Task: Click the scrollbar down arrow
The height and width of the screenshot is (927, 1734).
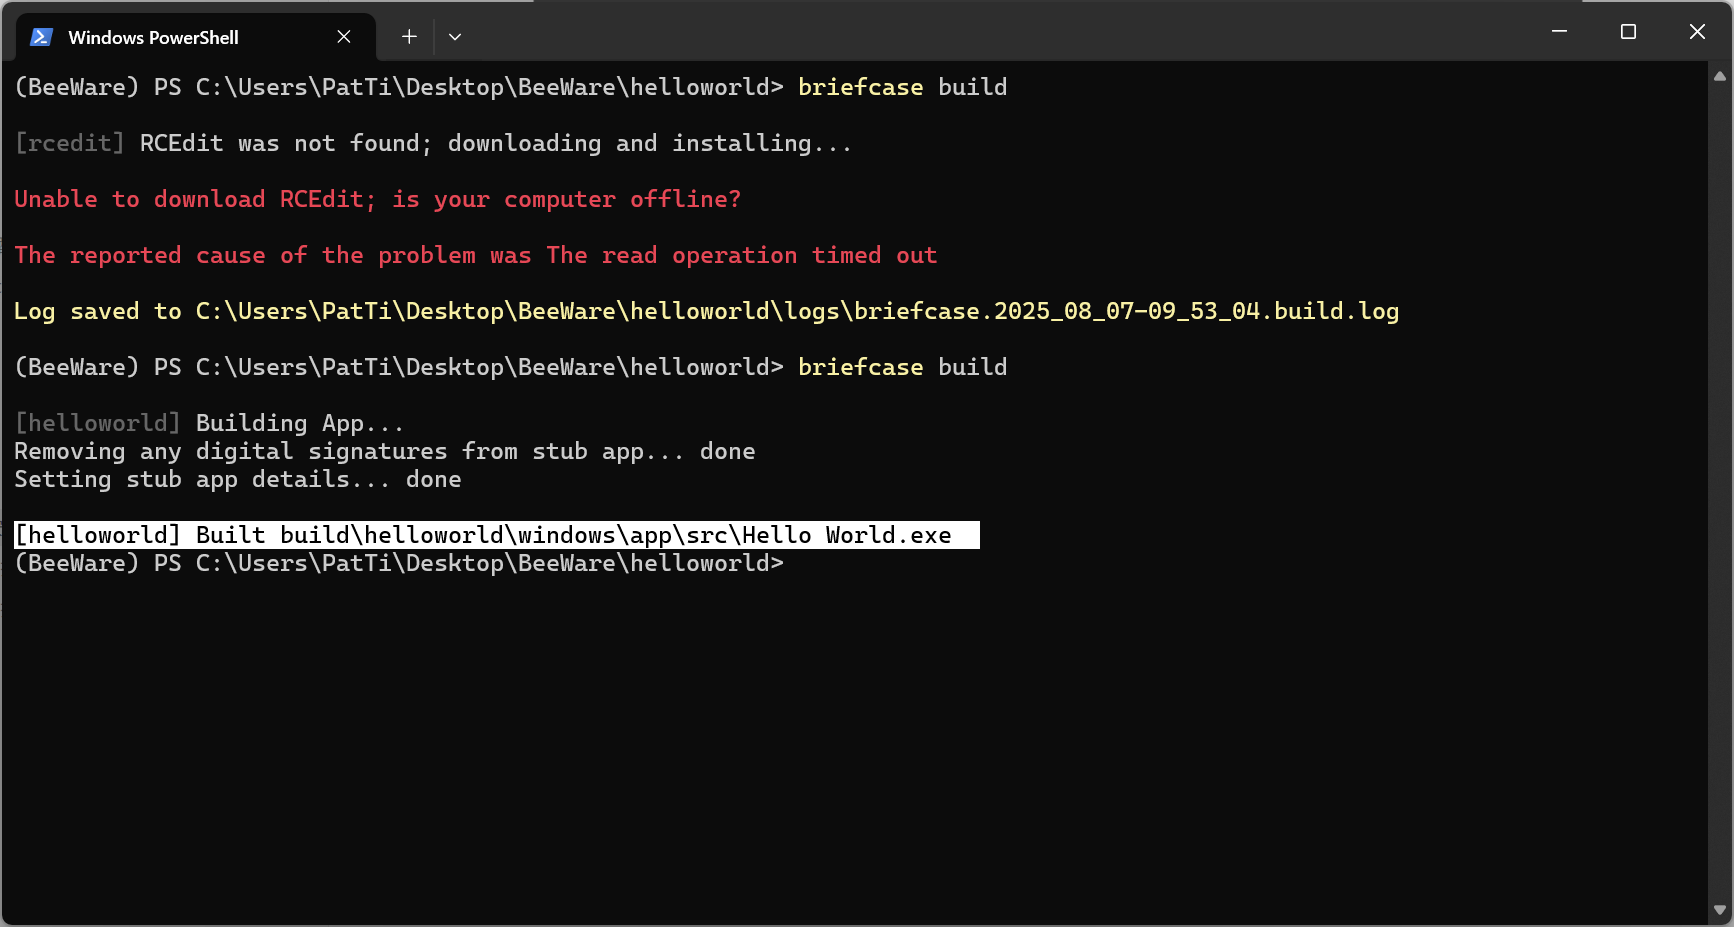Action: coord(1720,910)
